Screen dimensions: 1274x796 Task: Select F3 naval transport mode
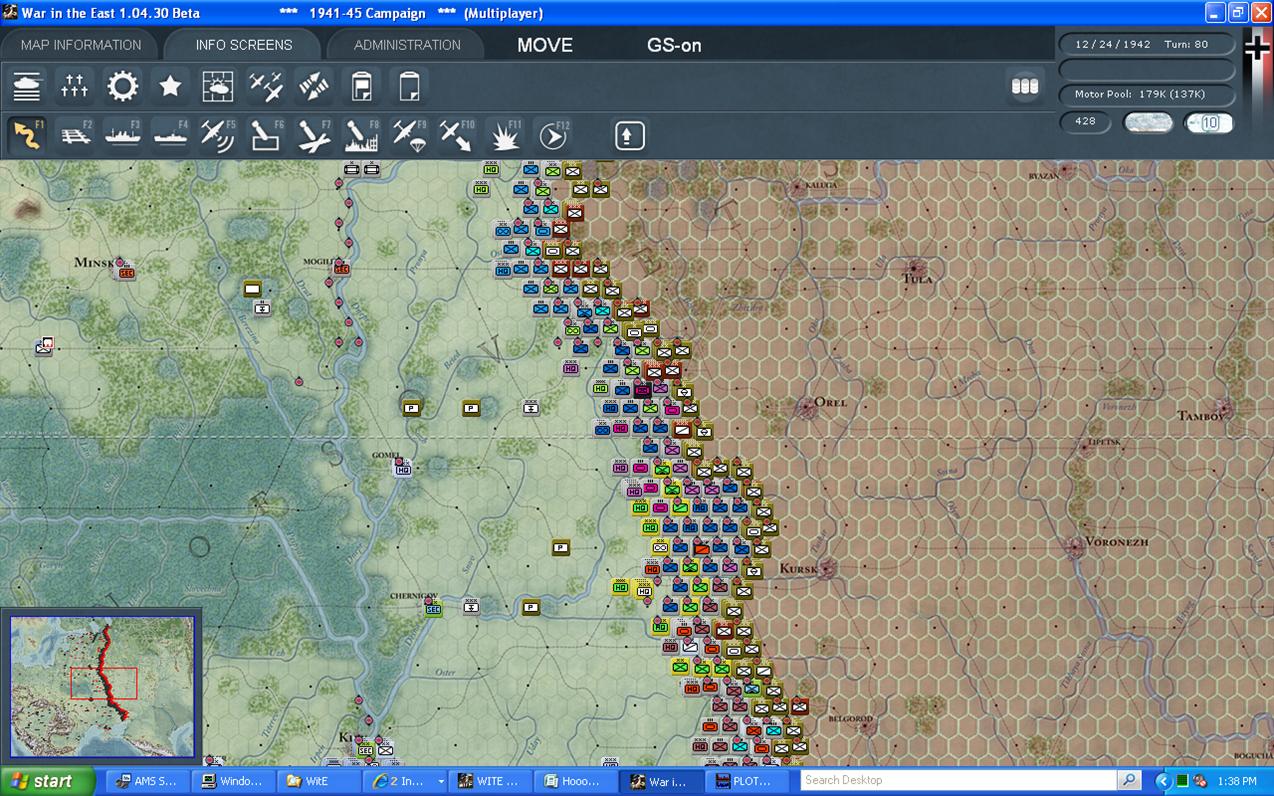tap(123, 135)
